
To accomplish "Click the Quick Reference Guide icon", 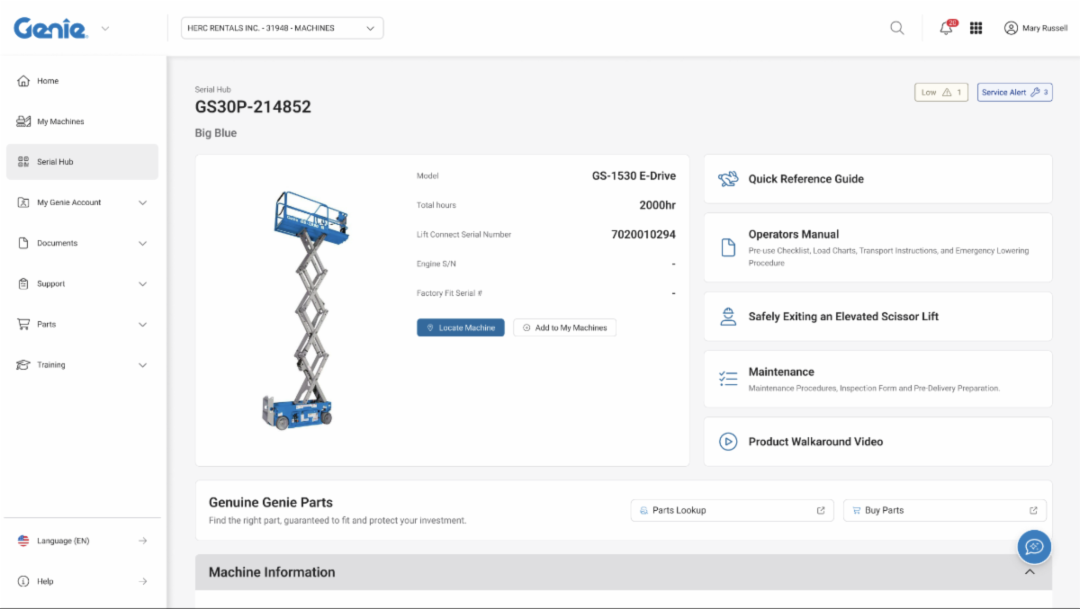I will click(x=729, y=178).
